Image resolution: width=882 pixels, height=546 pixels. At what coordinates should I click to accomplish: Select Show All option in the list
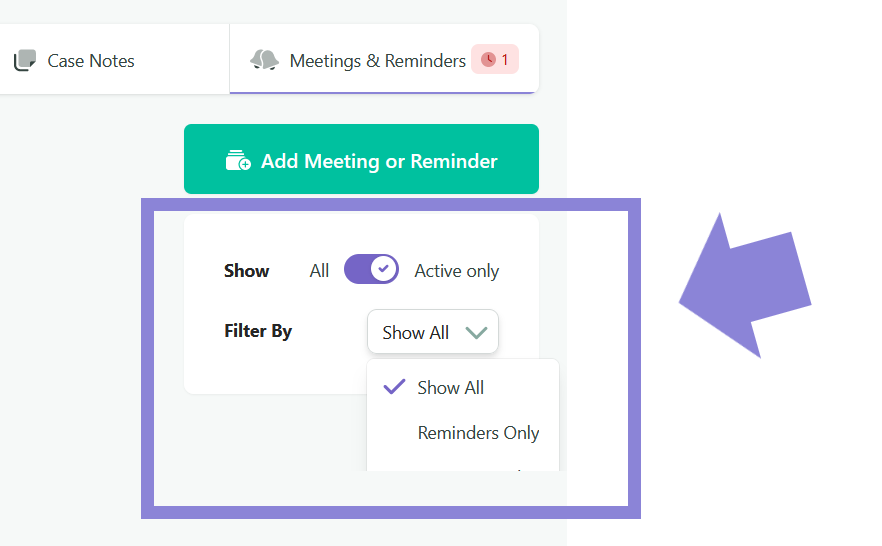click(x=450, y=387)
